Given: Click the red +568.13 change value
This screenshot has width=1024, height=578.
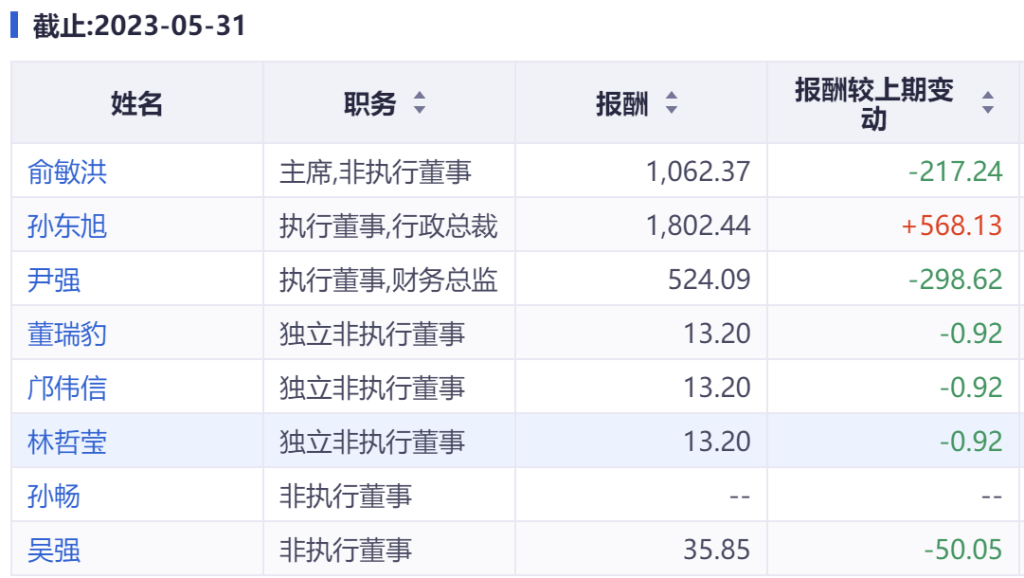Looking at the screenshot, I should 951,226.
